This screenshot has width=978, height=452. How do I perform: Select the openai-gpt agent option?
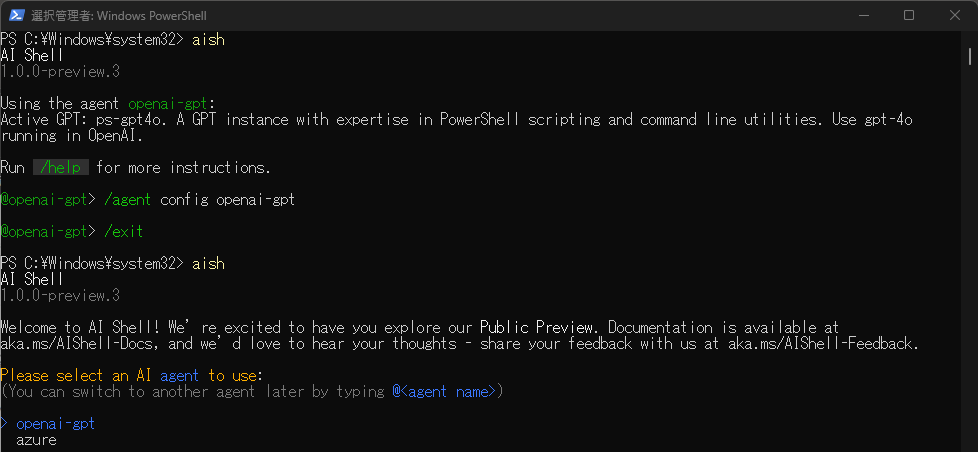[55, 424]
